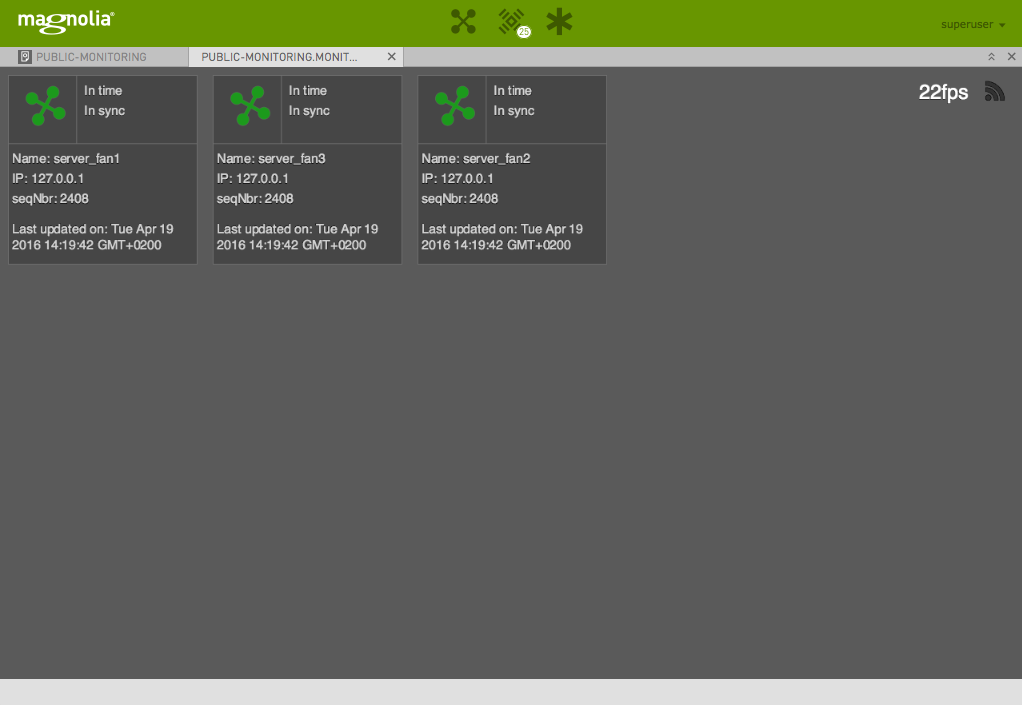Open the App Launcher icon in header
The image size is (1022, 705).
coord(463,22)
